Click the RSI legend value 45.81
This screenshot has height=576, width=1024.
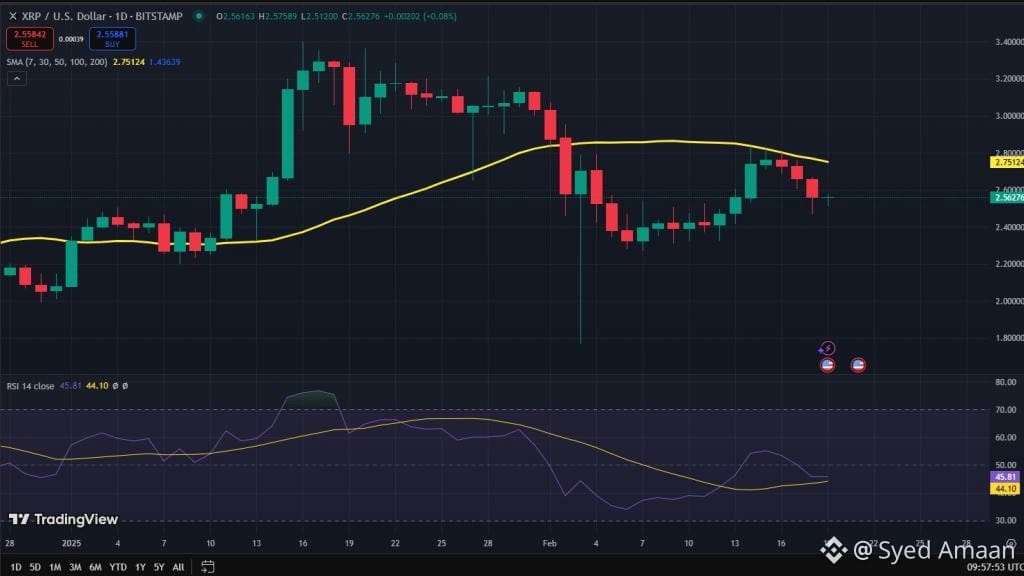click(x=71, y=386)
